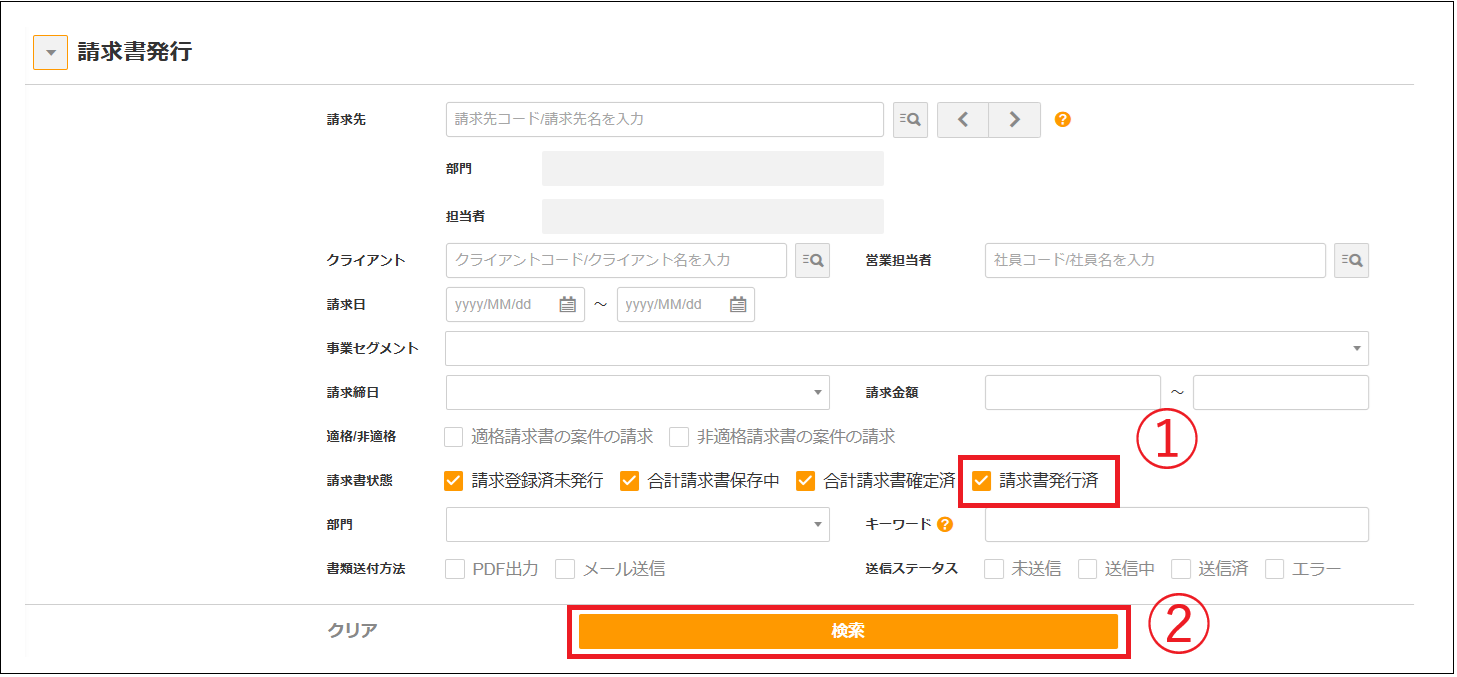Expand the 部門 dropdown list
This screenshot has width=1457, height=677.
[x=637, y=524]
